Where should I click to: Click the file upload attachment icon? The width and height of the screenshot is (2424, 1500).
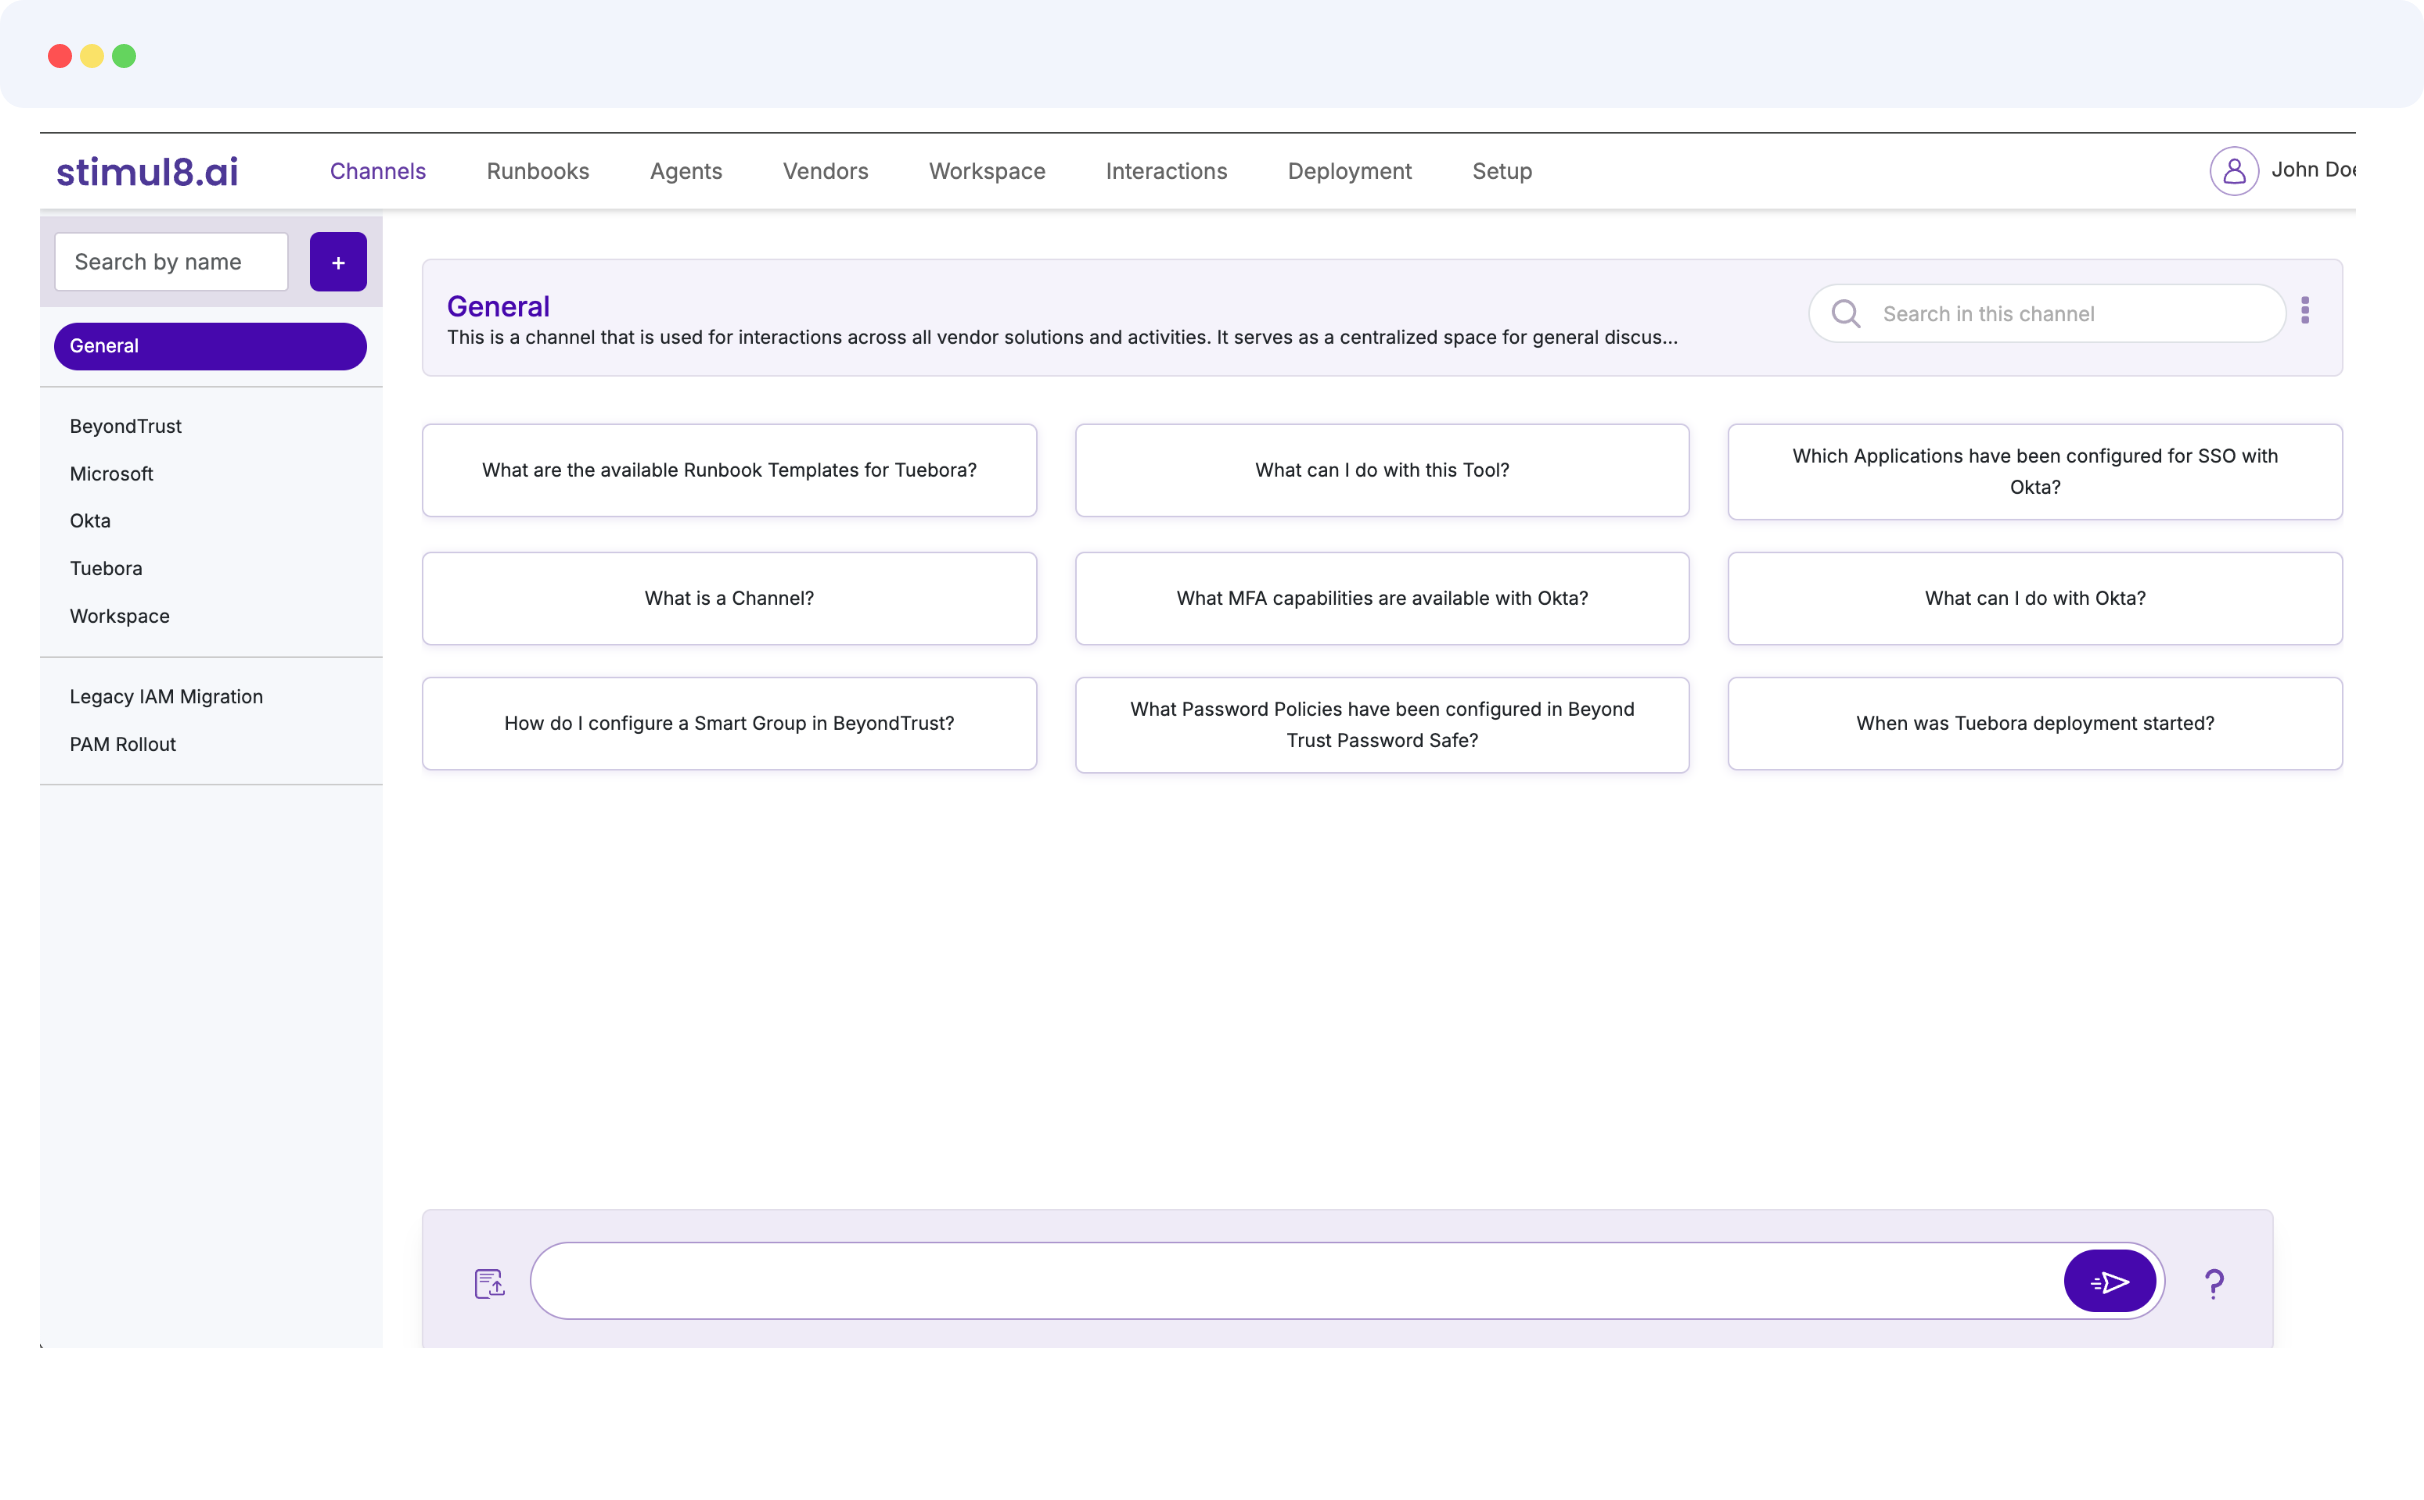(x=489, y=1282)
